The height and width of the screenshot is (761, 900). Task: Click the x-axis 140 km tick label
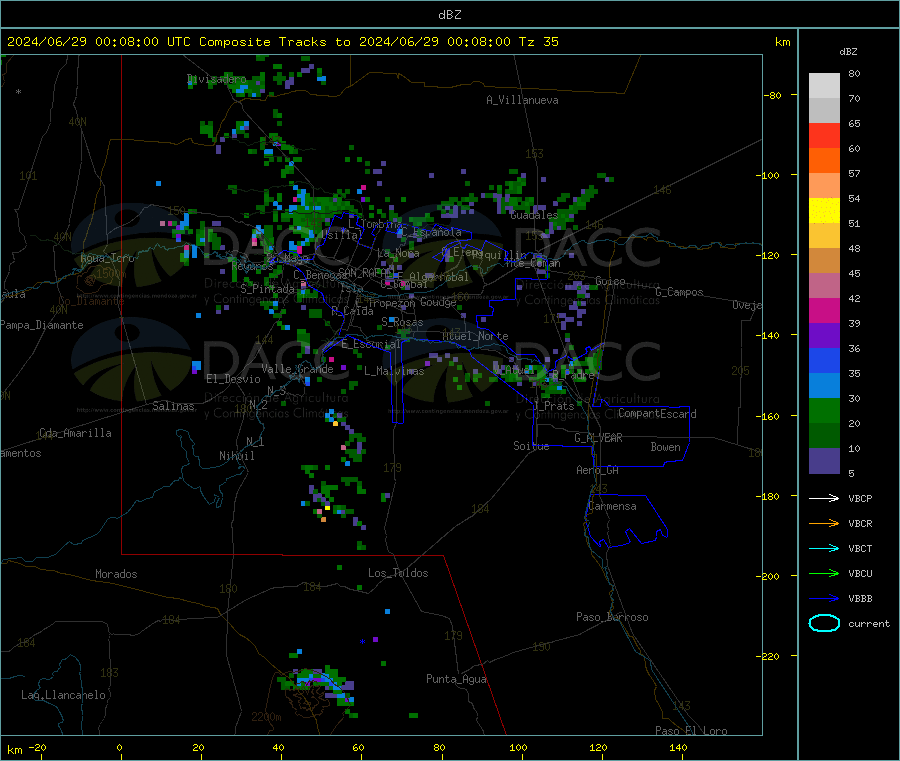[x=678, y=747]
